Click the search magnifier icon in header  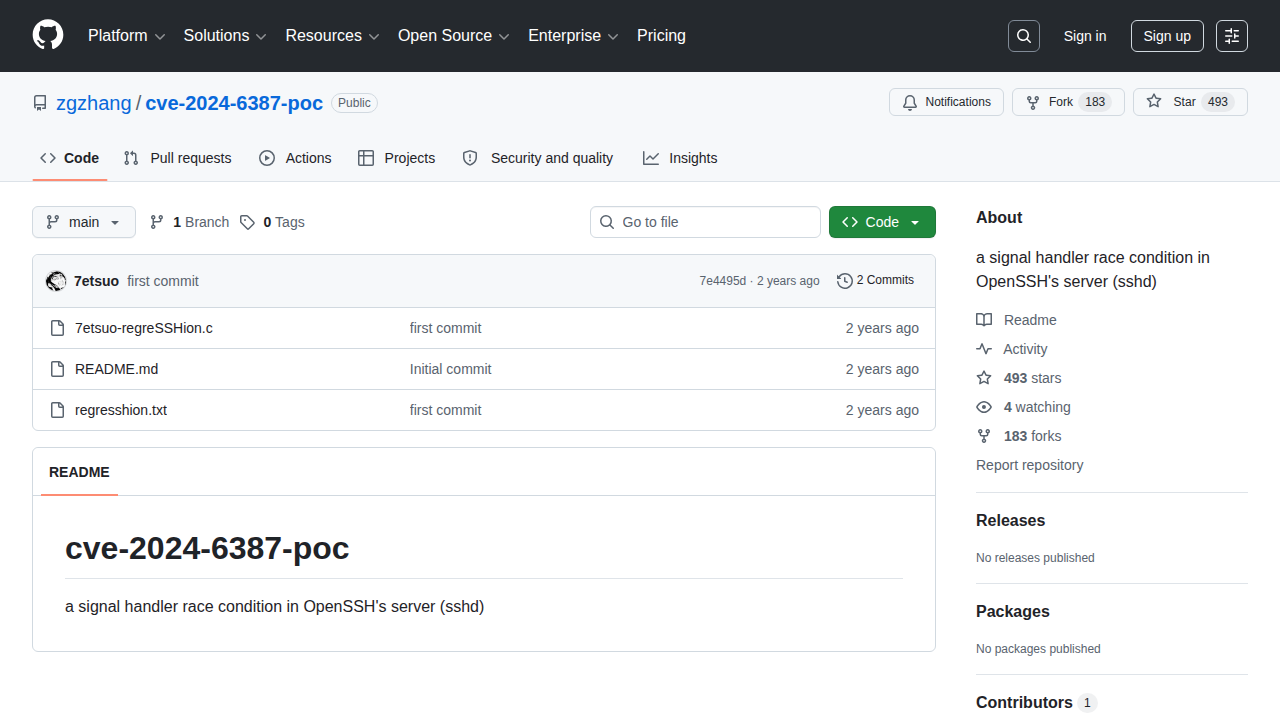tap(1024, 36)
